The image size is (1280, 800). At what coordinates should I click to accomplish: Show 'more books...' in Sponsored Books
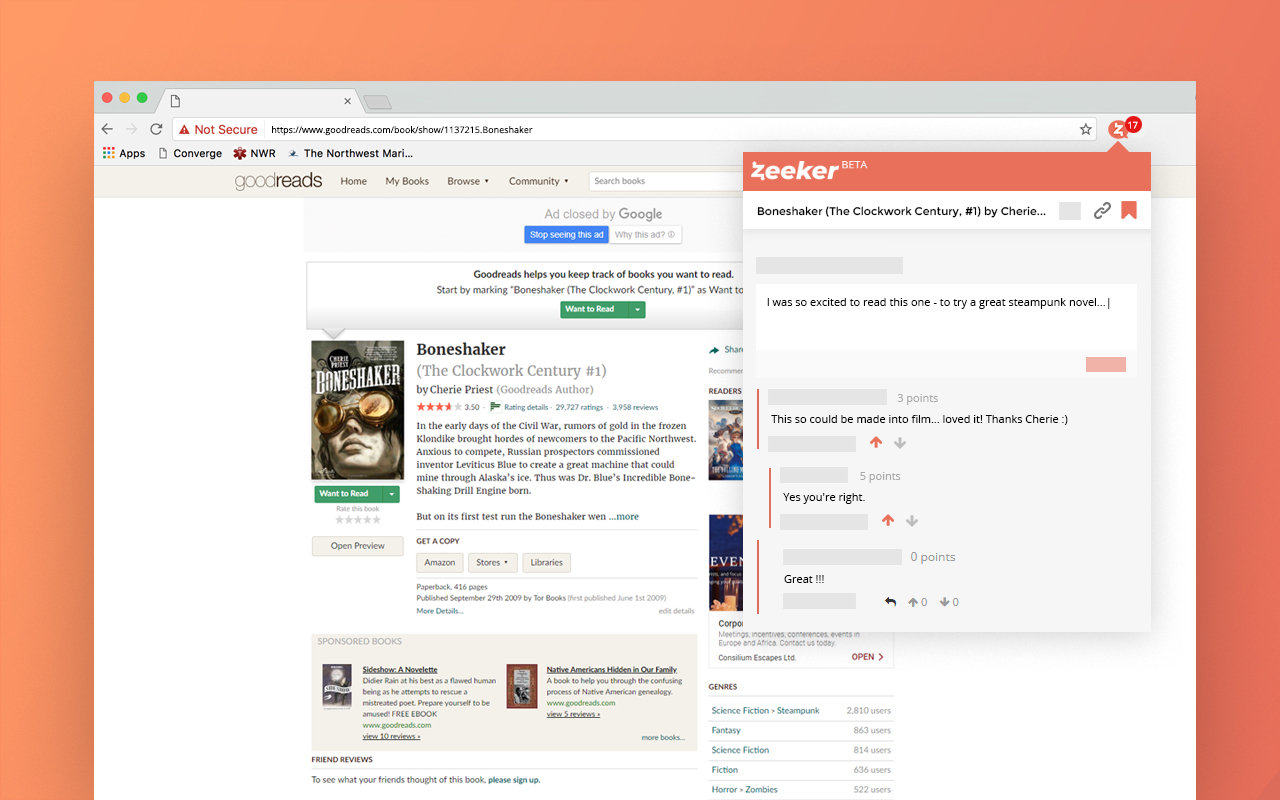coord(663,737)
